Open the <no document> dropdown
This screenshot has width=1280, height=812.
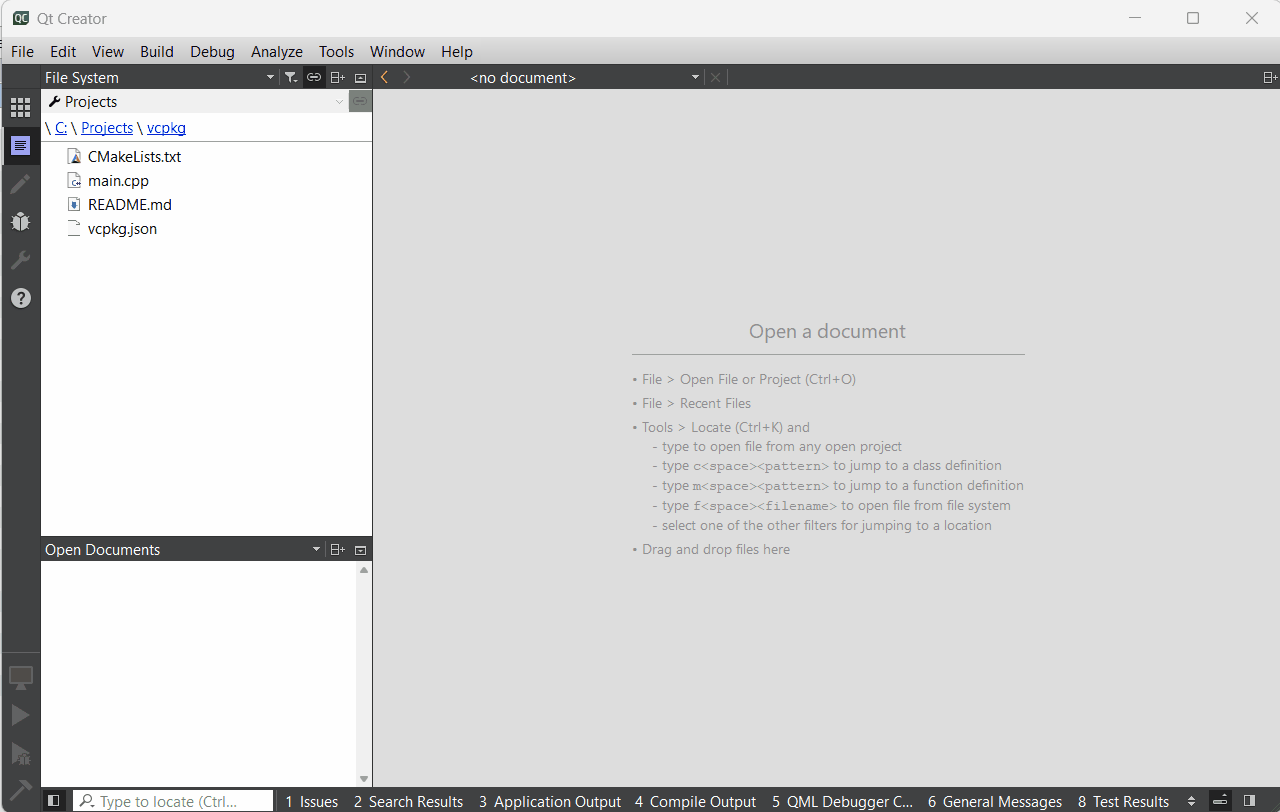[x=694, y=77]
